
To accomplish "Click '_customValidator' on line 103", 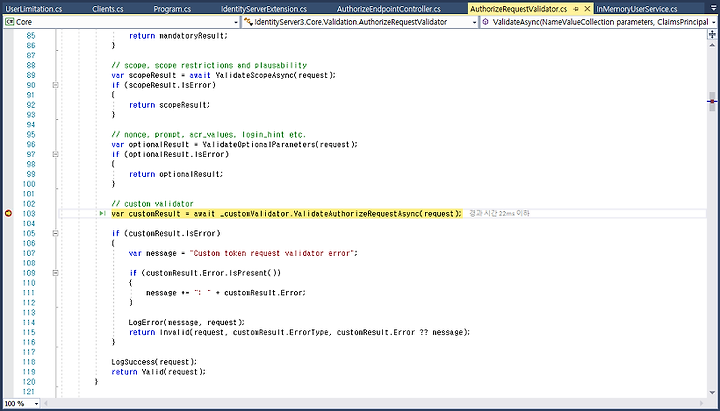I will click(255, 214).
